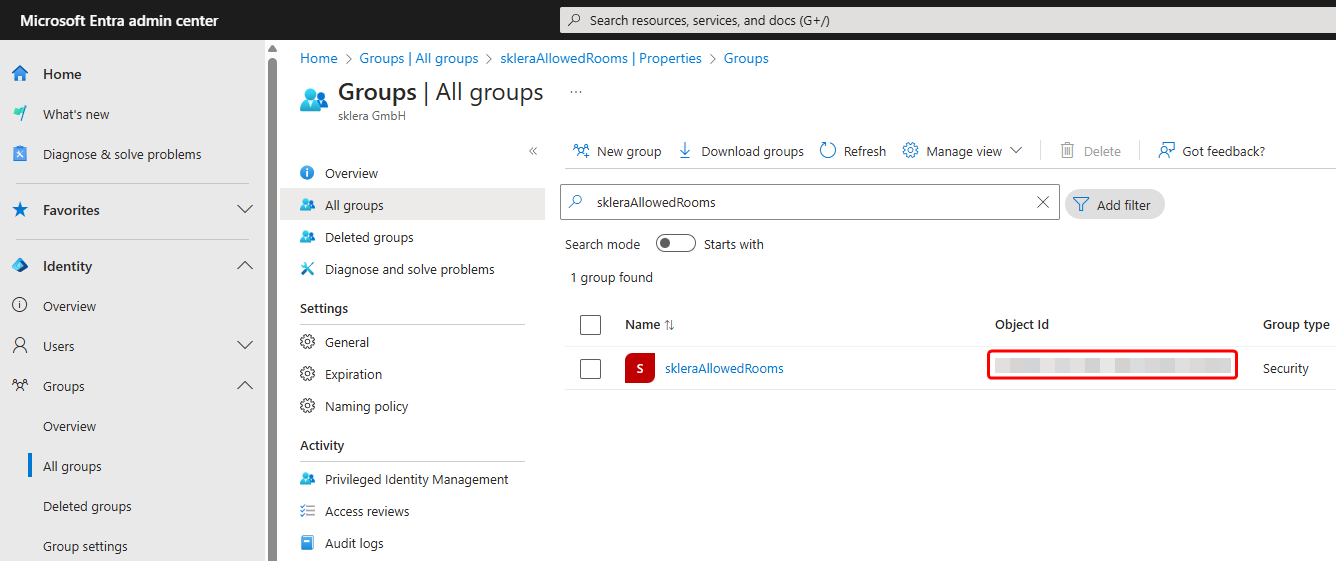Viewport: 1336px width, 561px height.
Task: Click the Users person icon
Action: pyautogui.click(x=20, y=346)
